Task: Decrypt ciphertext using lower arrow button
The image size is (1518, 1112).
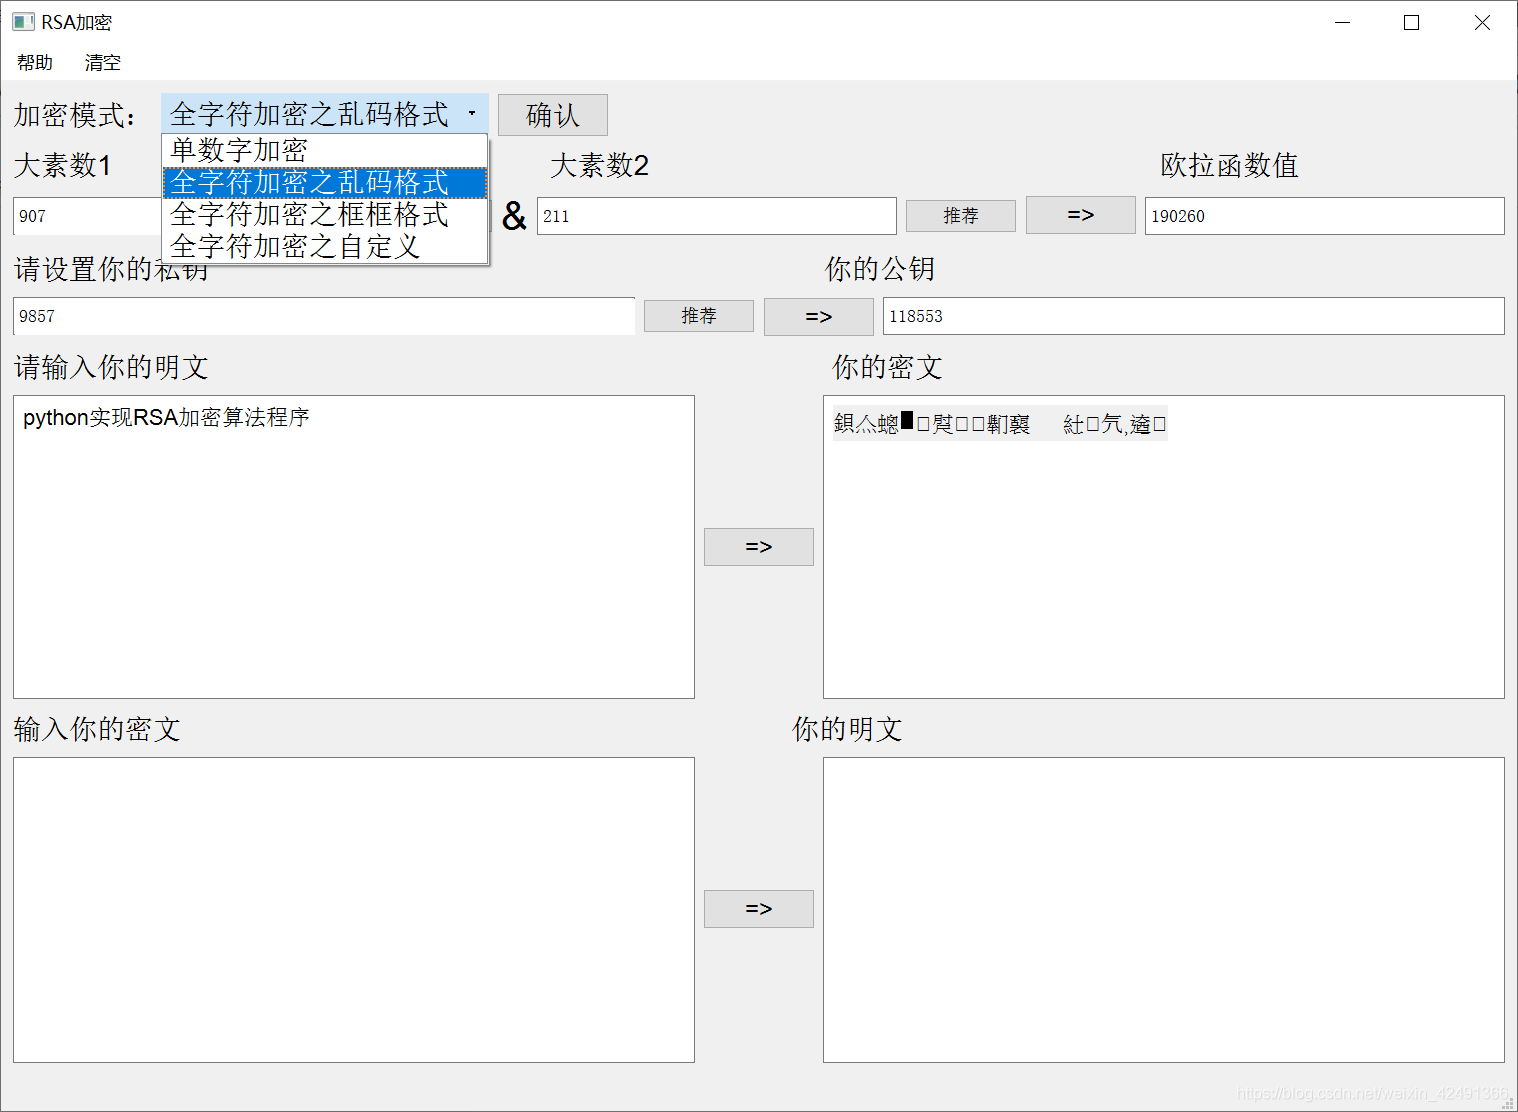Action: [x=759, y=909]
